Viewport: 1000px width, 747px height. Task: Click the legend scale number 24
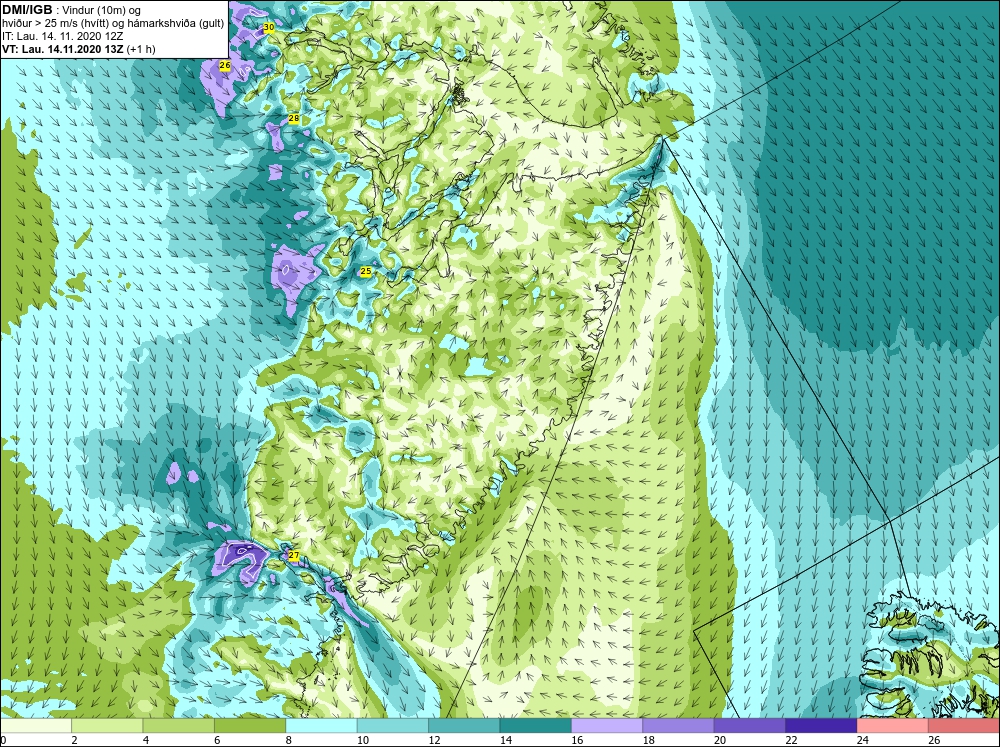pyautogui.click(x=863, y=740)
